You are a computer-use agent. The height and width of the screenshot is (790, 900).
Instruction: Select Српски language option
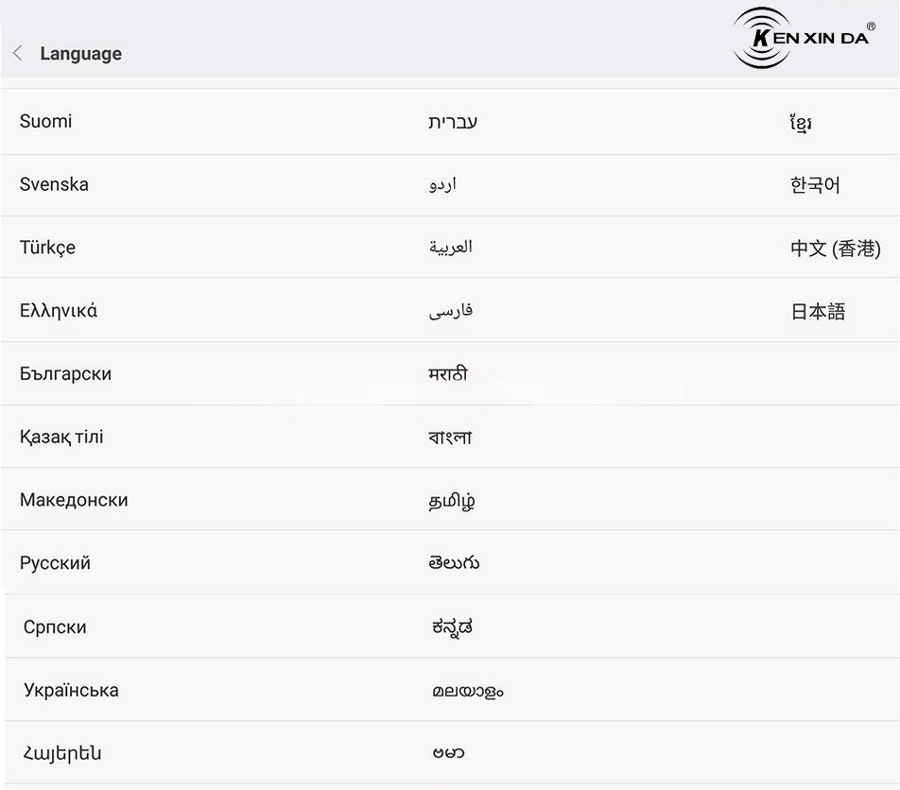55,627
